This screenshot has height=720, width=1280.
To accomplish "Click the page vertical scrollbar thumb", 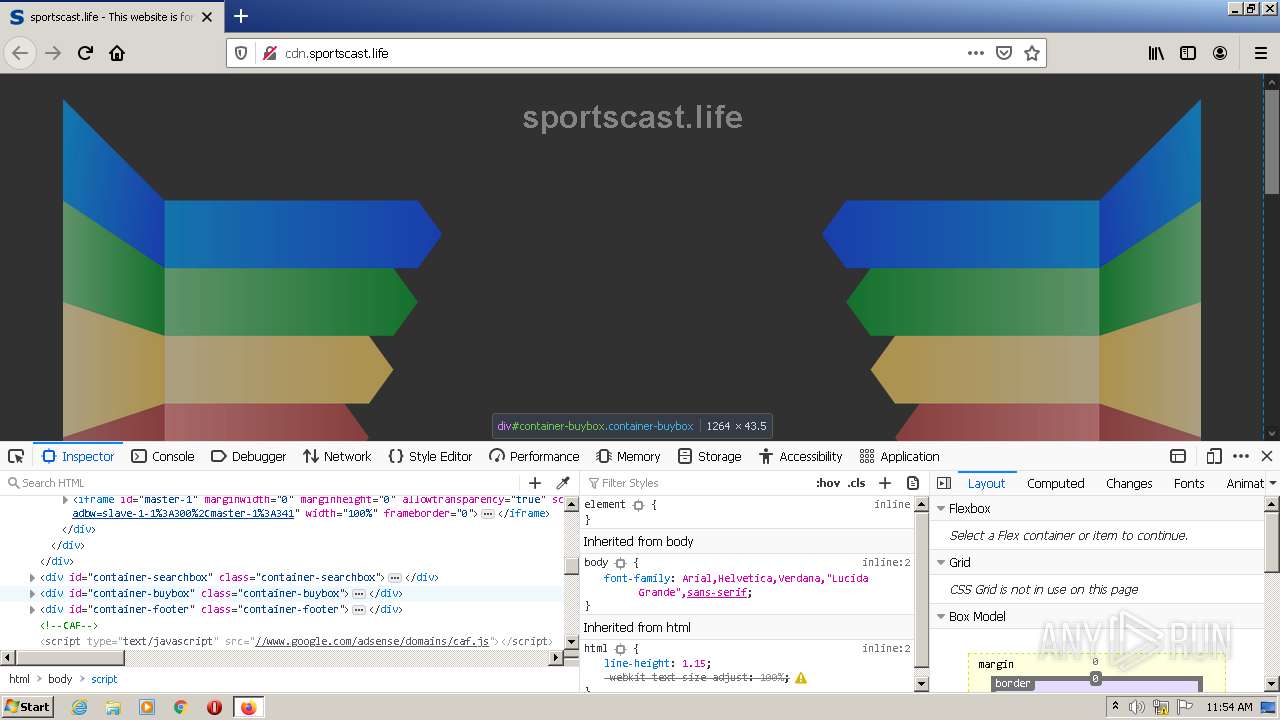I will click(x=1271, y=142).
